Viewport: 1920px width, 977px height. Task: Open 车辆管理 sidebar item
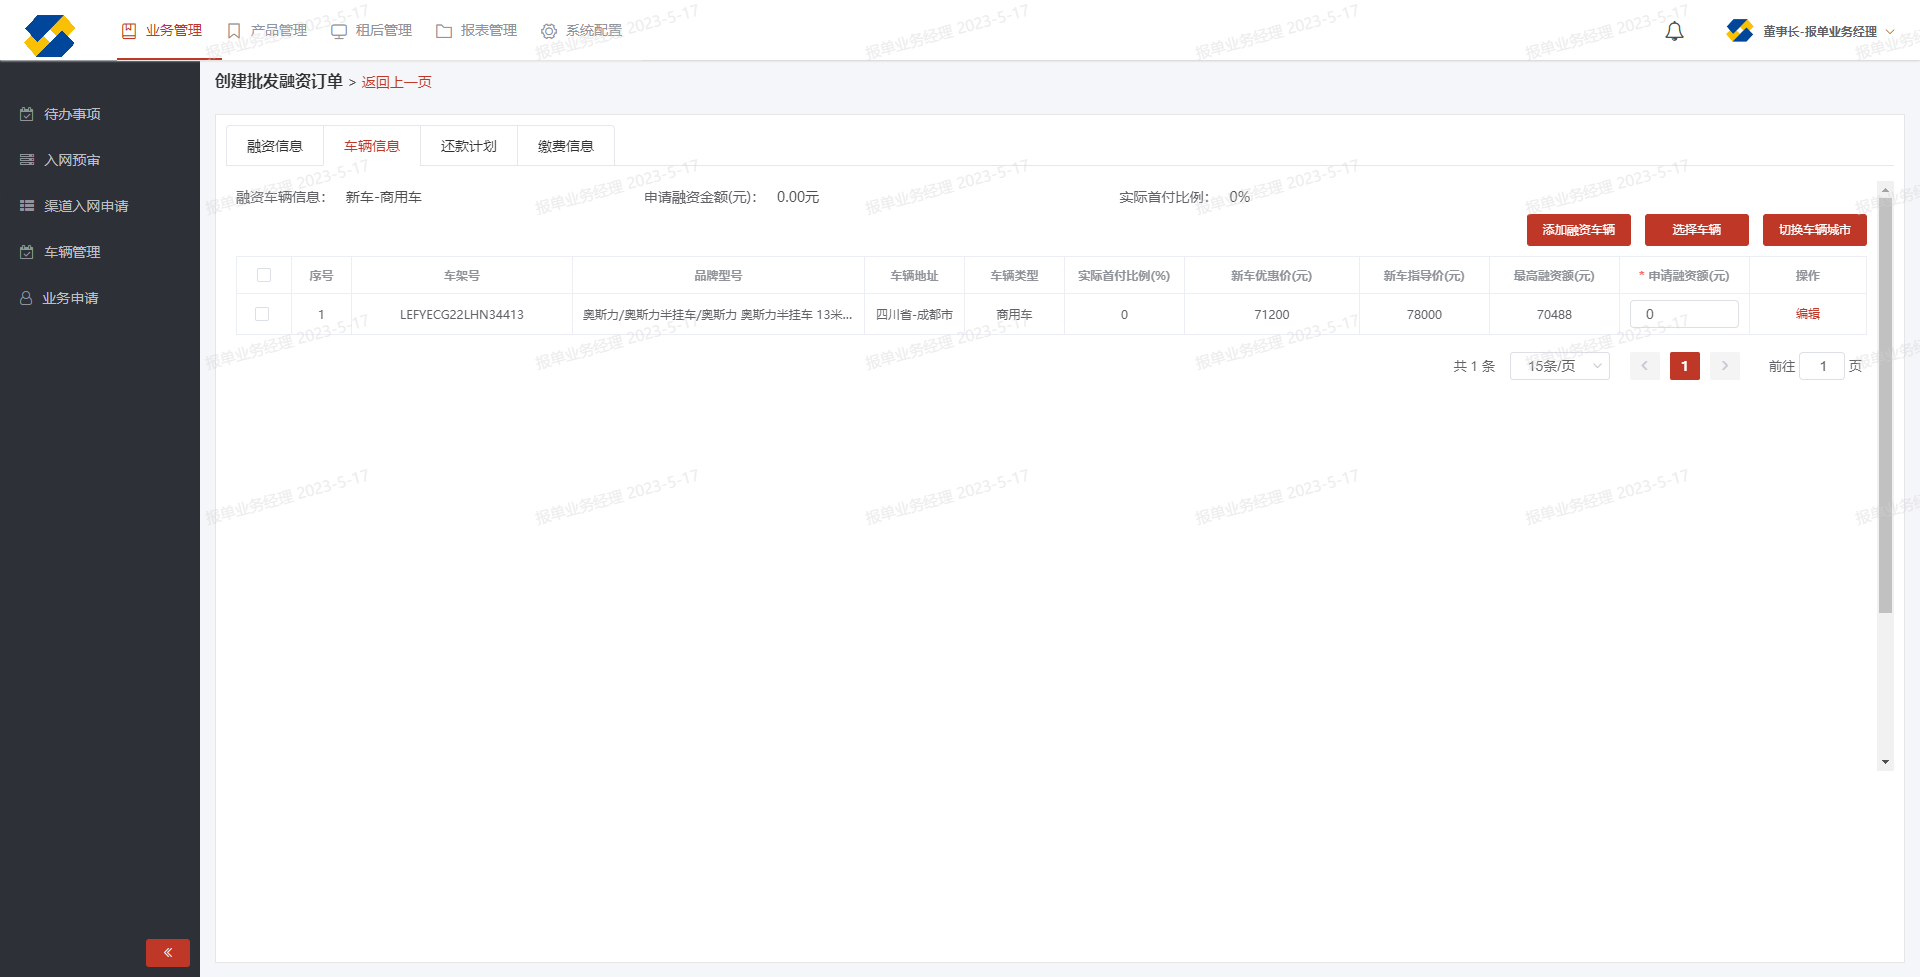point(72,252)
